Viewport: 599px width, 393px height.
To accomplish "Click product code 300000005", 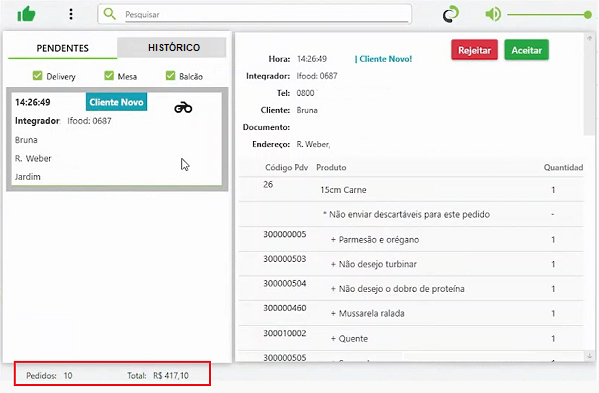I will coord(285,234).
